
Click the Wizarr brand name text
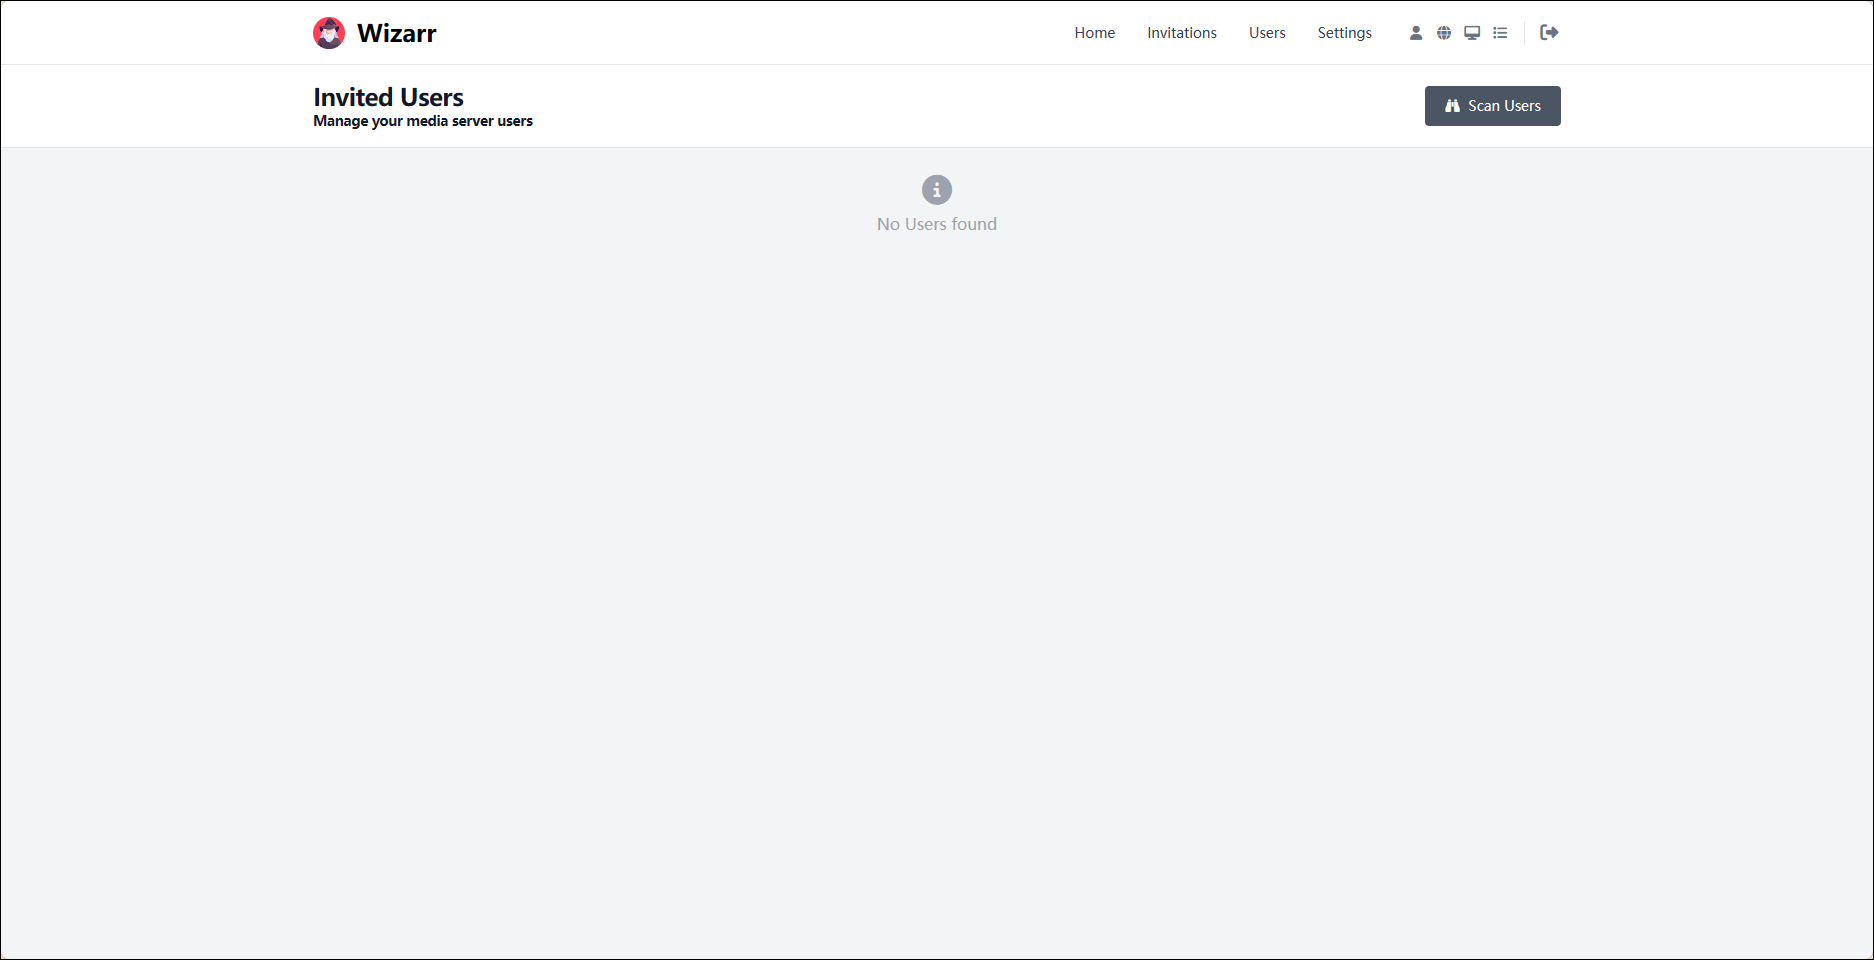397,33
